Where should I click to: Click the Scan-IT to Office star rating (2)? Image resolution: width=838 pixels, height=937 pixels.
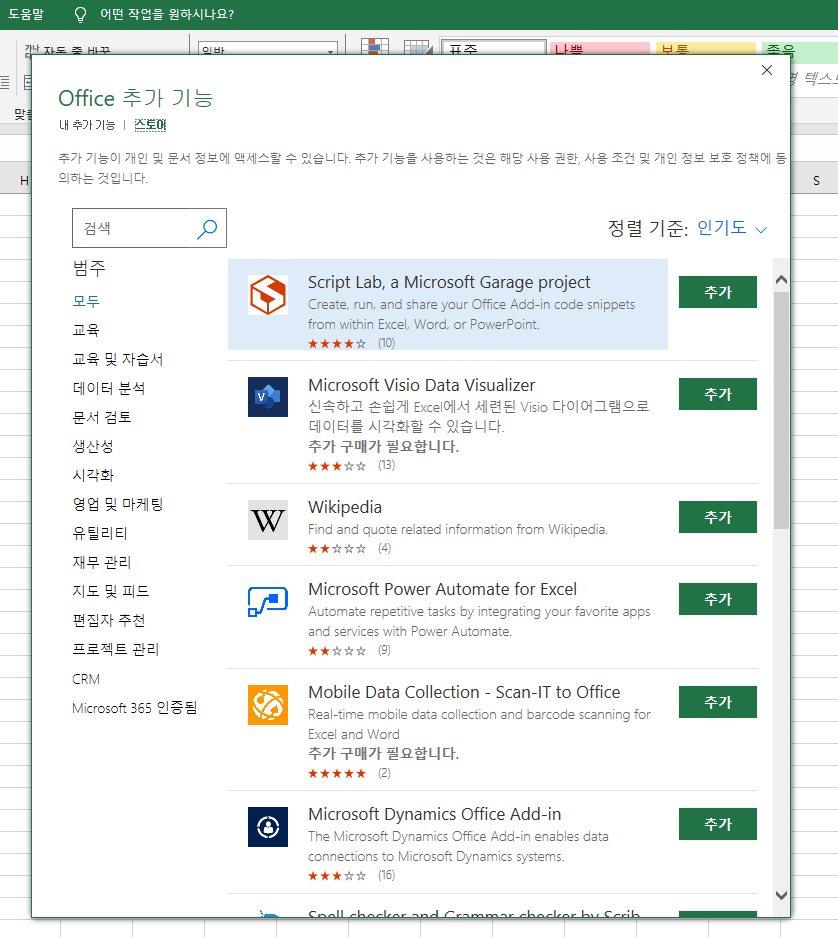click(x=337, y=773)
